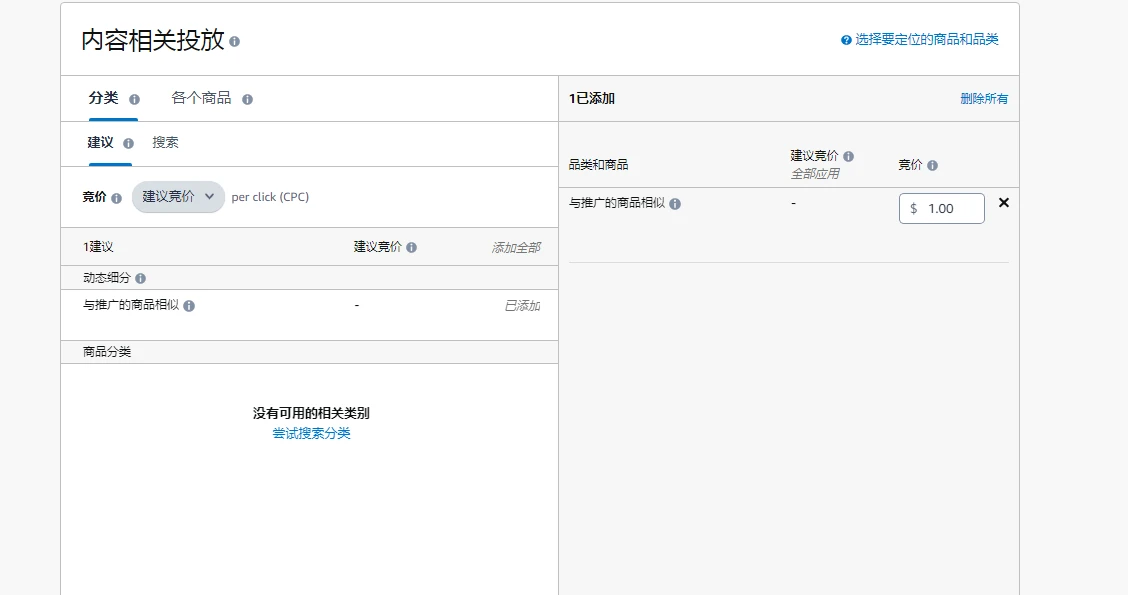Click info icon next to 竞价 column on right
Viewport: 1128px width, 595px height.
tap(932, 166)
